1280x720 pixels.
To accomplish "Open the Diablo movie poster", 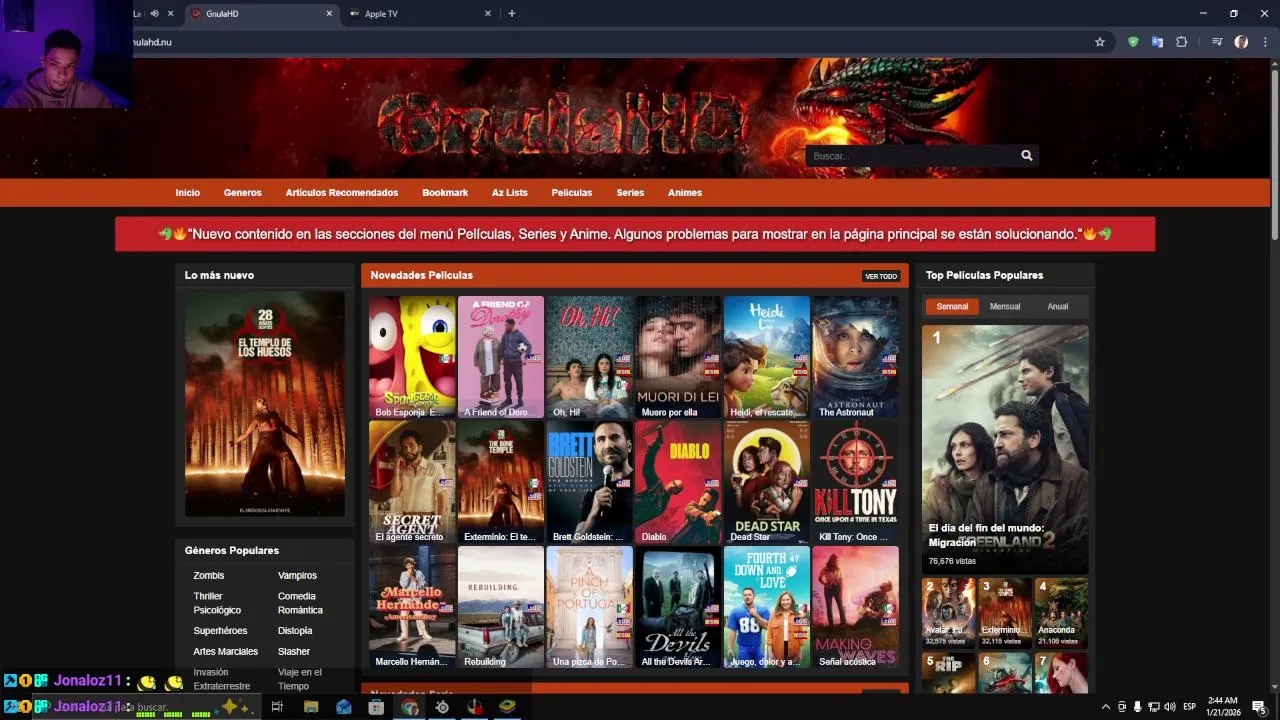I will click(678, 482).
